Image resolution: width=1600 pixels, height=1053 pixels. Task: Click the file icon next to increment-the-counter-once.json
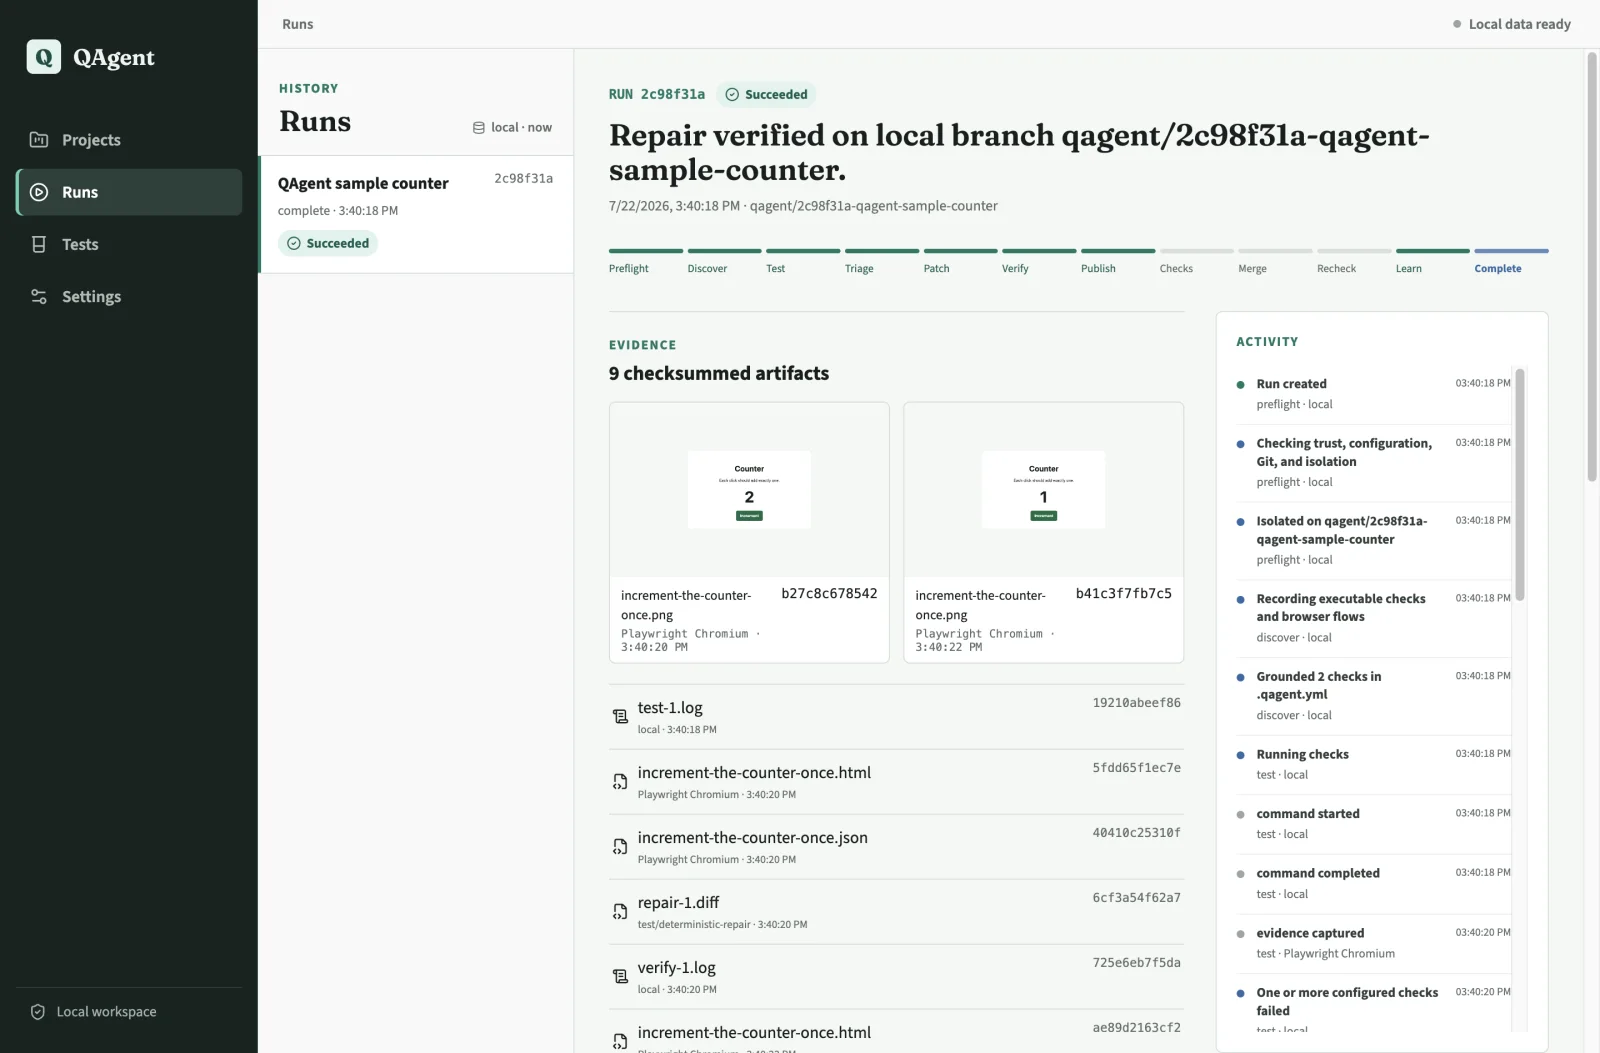[620, 846]
